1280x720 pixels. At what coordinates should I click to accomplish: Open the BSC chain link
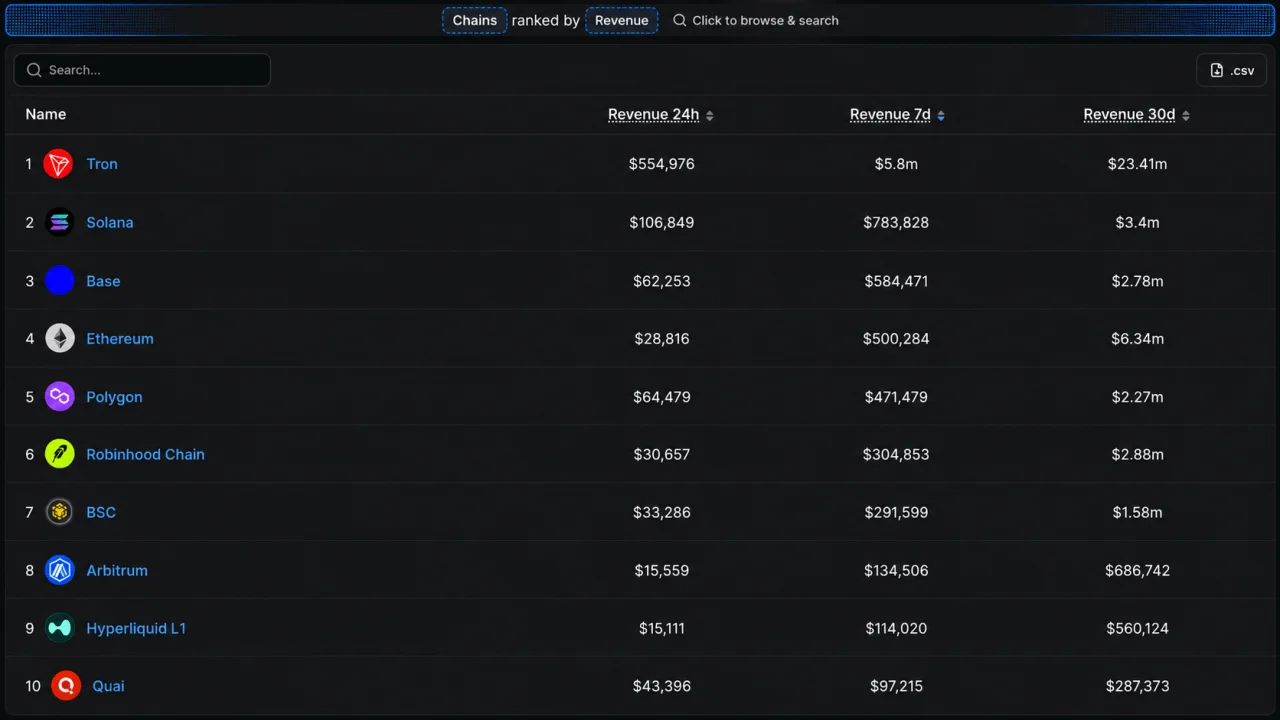point(101,512)
